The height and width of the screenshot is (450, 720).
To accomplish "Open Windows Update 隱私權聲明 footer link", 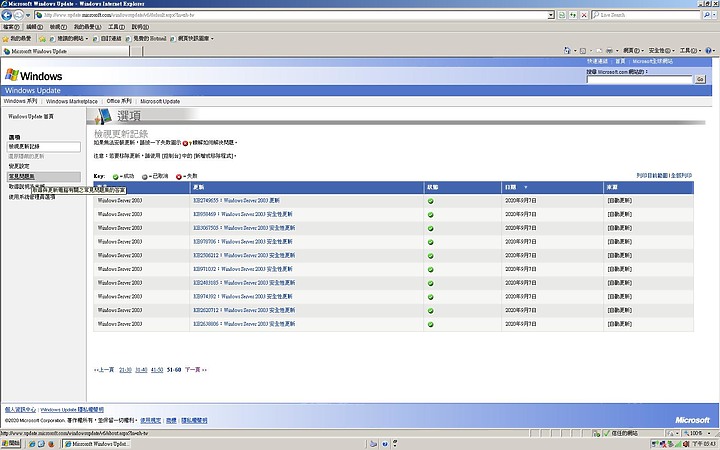I will point(72,410).
